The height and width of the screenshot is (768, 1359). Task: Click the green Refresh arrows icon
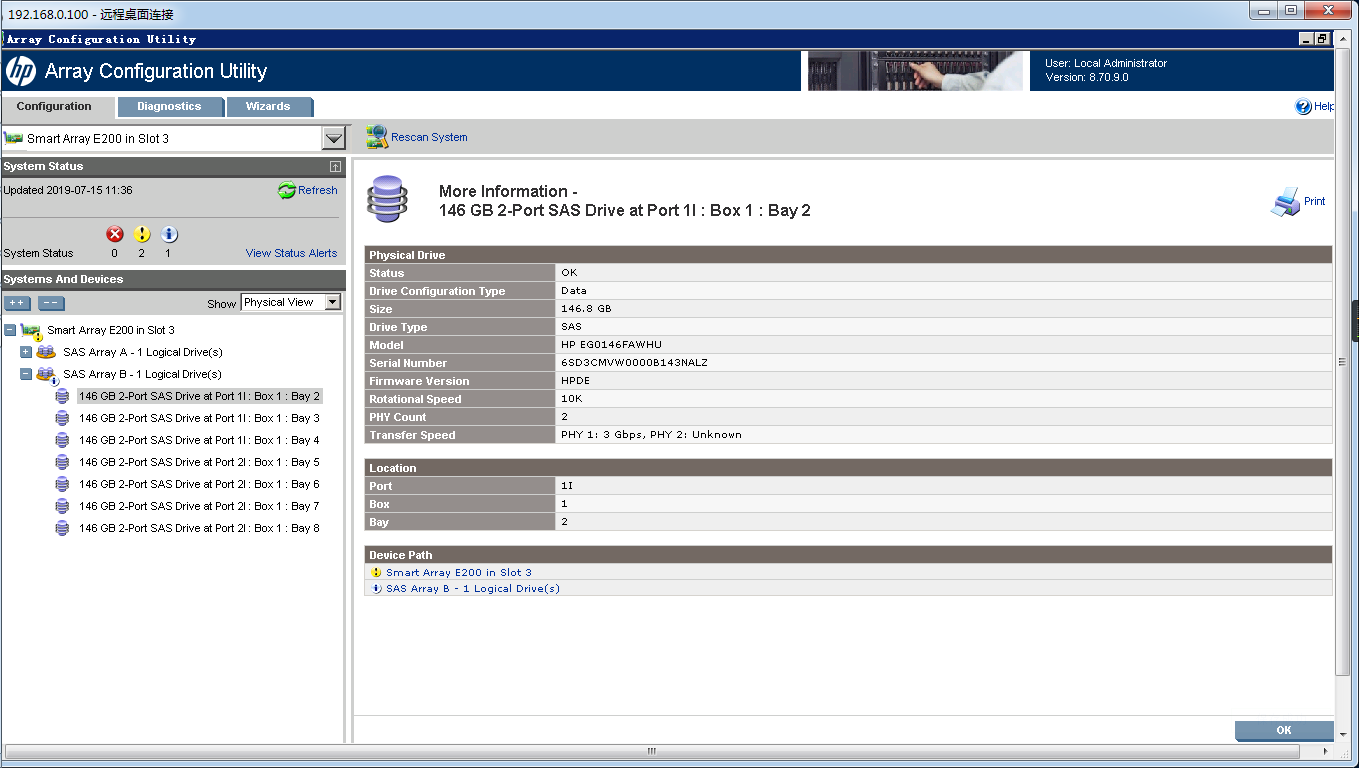(x=287, y=190)
